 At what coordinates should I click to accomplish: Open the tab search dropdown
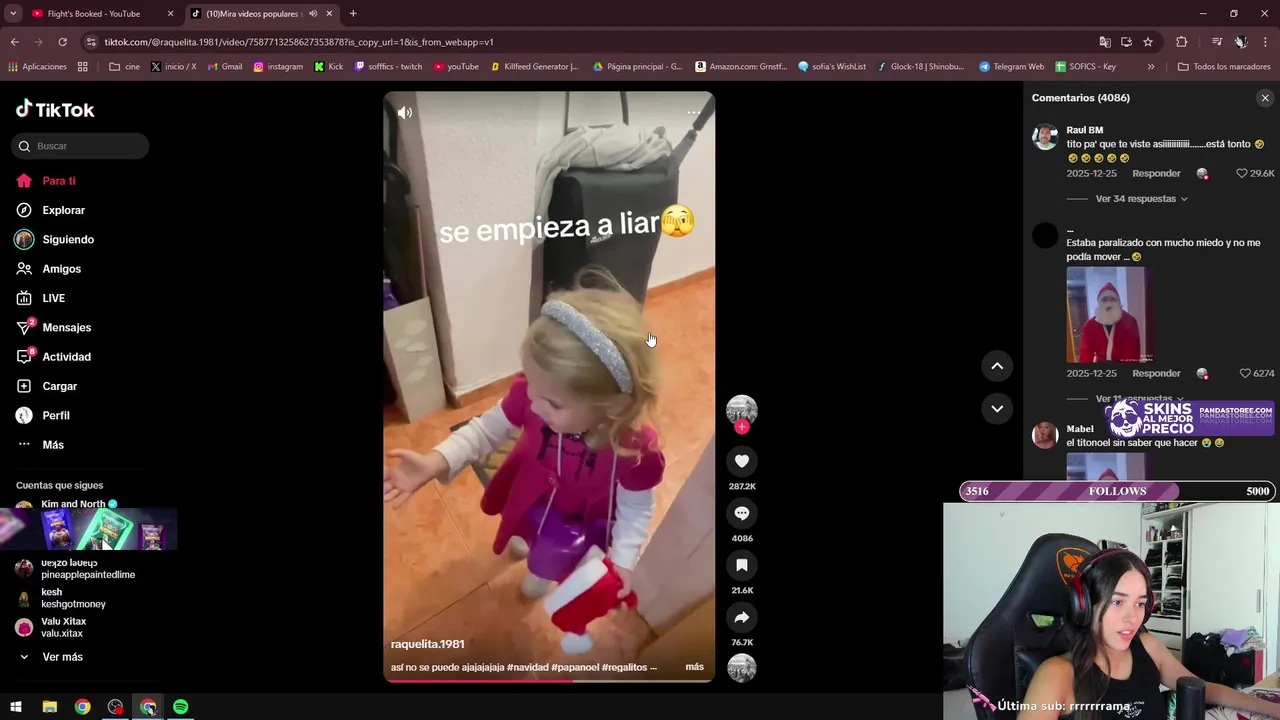13,14
